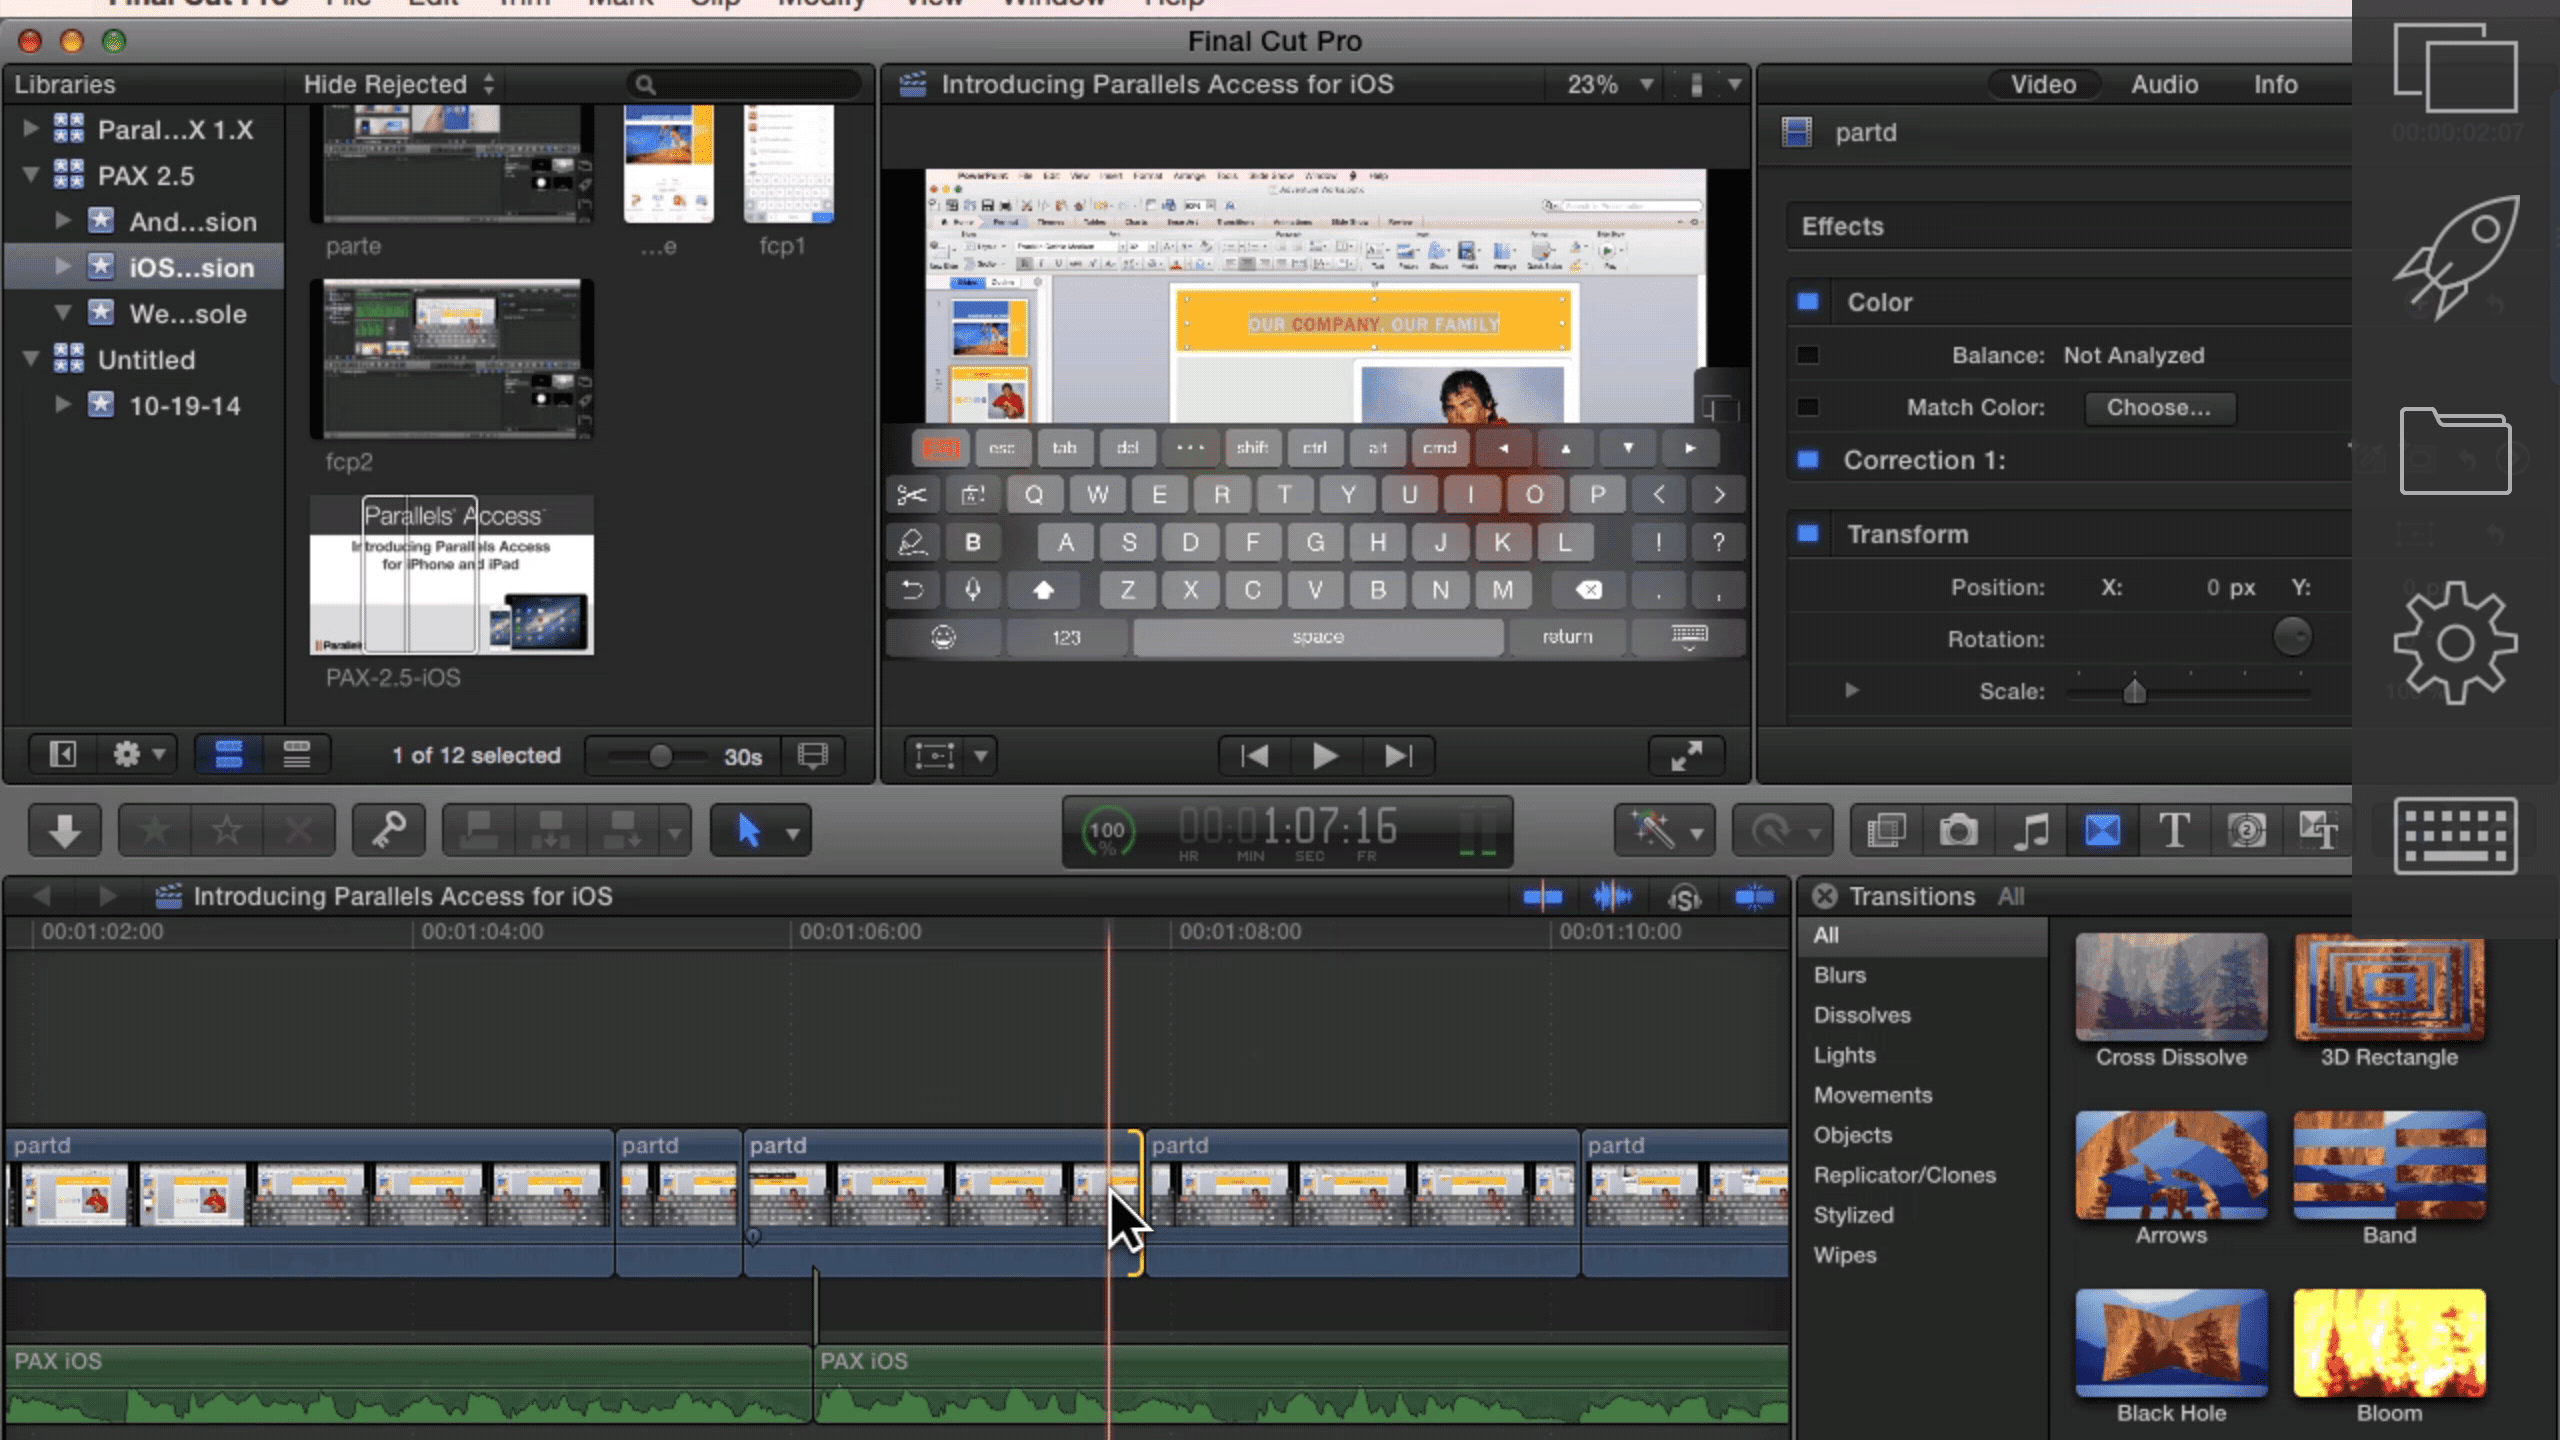Open the Parallels Access keyboard icon
Screen dimensions: 2560x1440
(2455, 835)
